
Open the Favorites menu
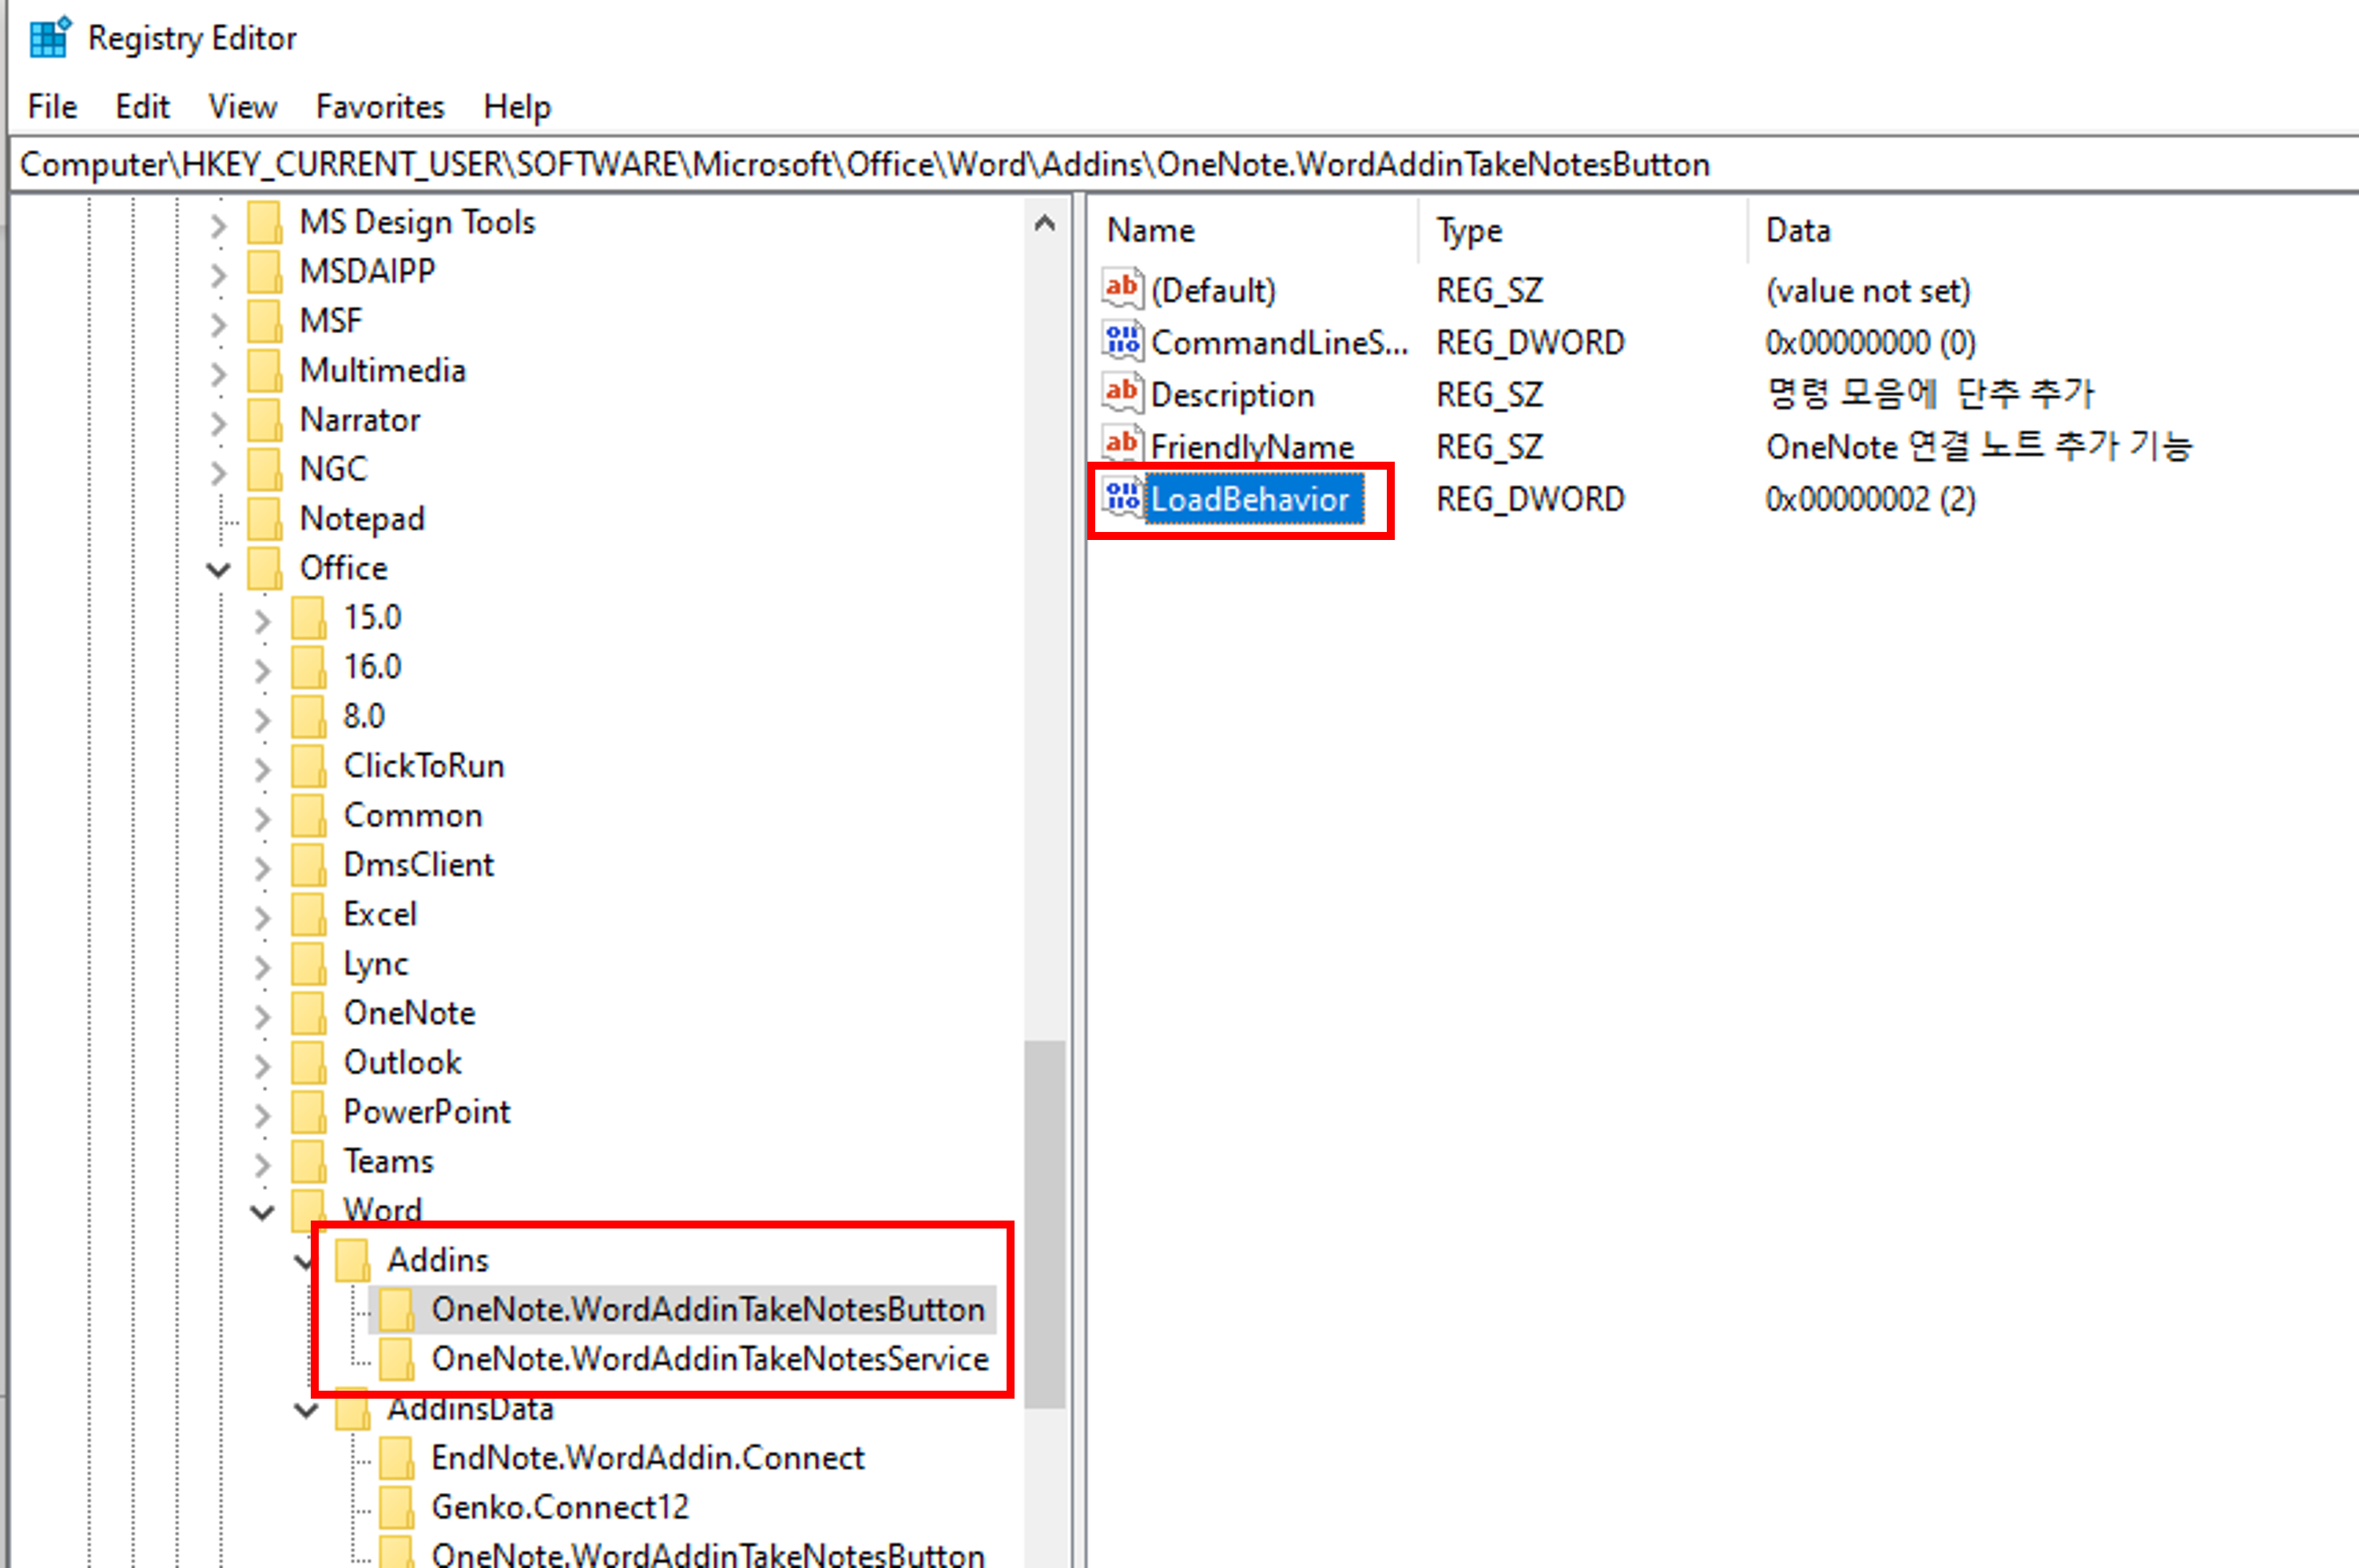tap(380, 106)
